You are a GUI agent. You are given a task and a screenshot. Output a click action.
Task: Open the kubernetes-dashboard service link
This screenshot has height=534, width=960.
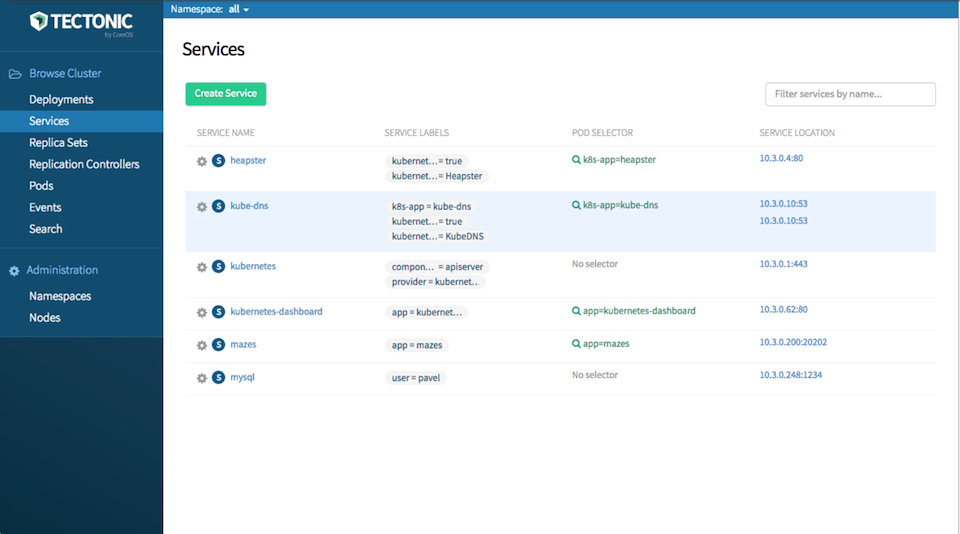pos(276,312)
